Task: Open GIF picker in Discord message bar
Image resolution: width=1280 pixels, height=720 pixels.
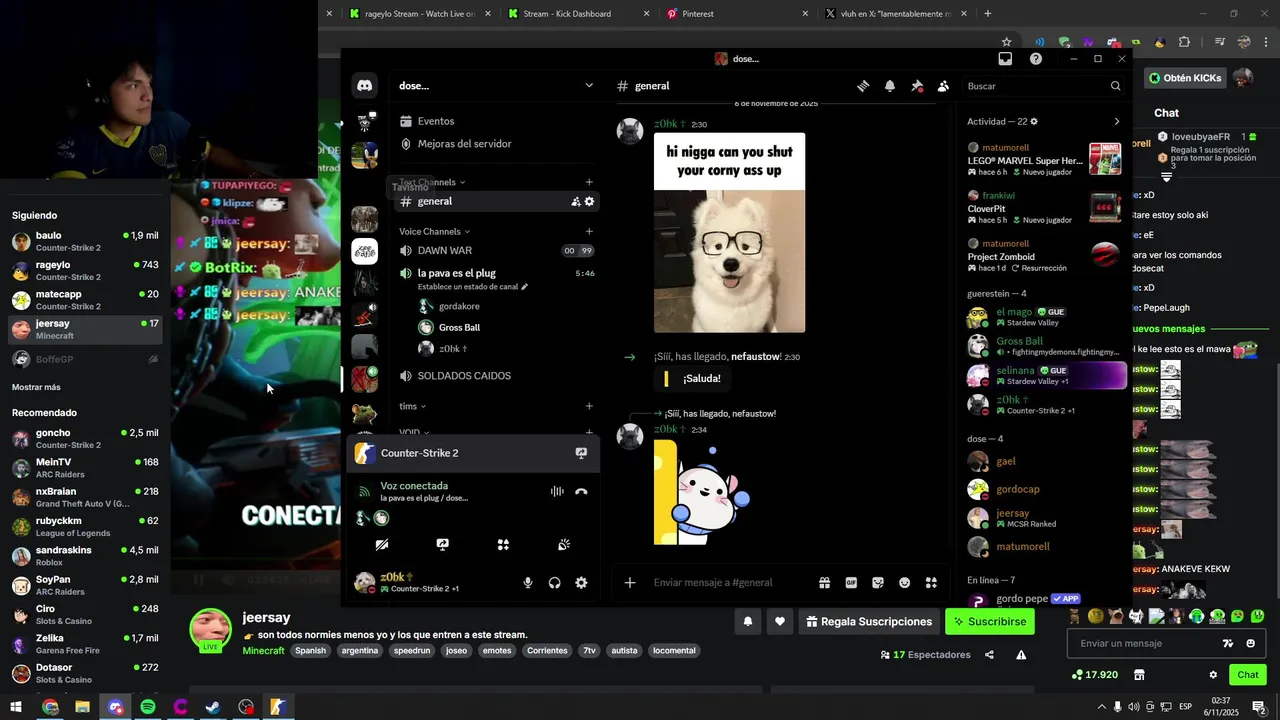Action: coord(851,583)
